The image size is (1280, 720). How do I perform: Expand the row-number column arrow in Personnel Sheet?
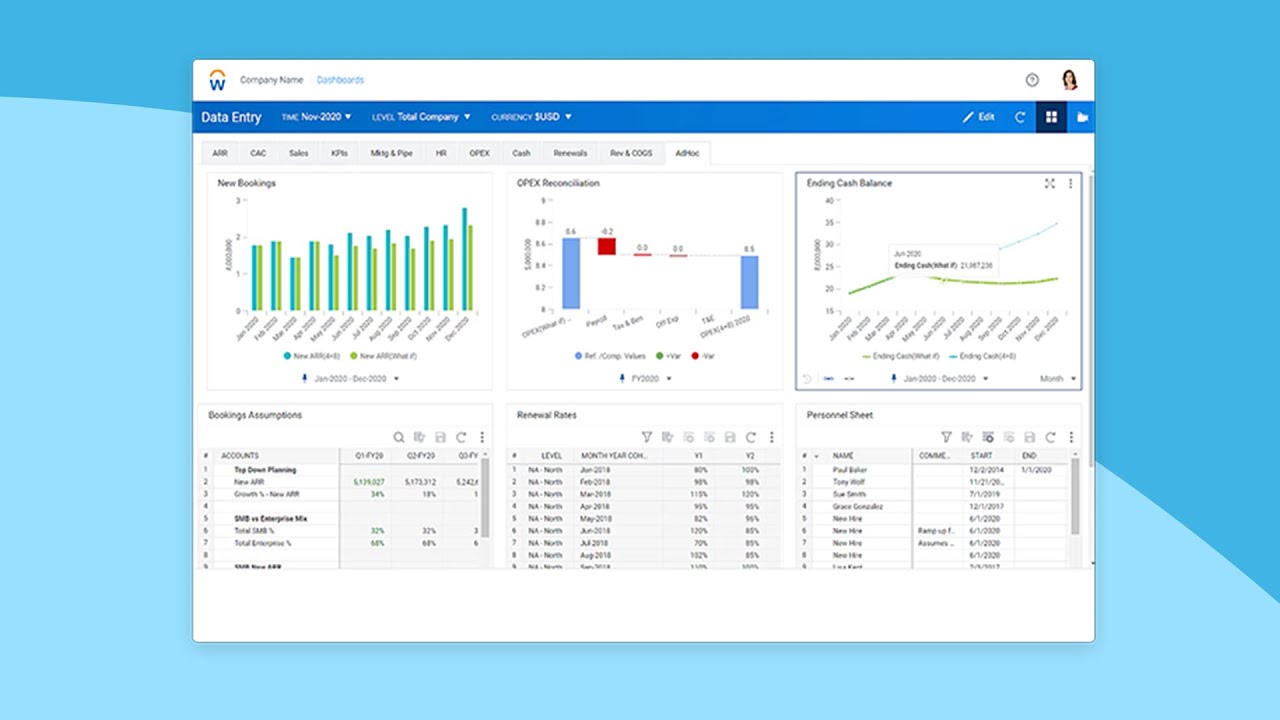point(816,456)
